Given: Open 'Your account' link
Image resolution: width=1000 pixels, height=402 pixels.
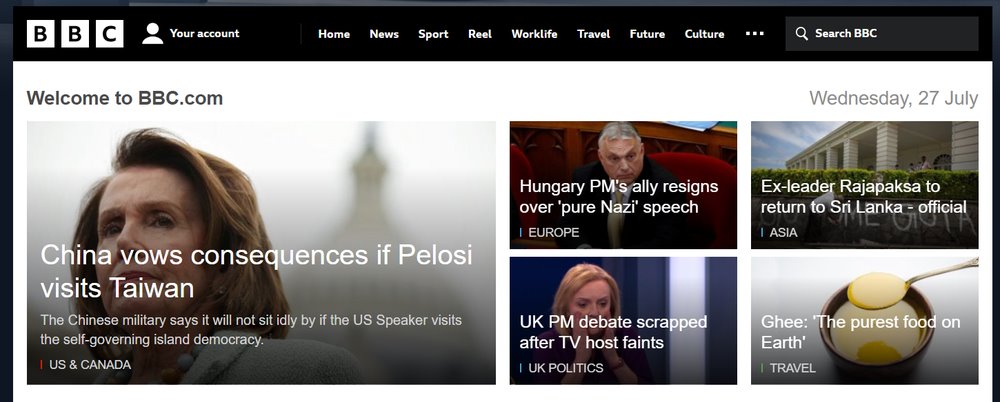Looking at the screenshot, I should pyautogui.click(x=204, y=33).
